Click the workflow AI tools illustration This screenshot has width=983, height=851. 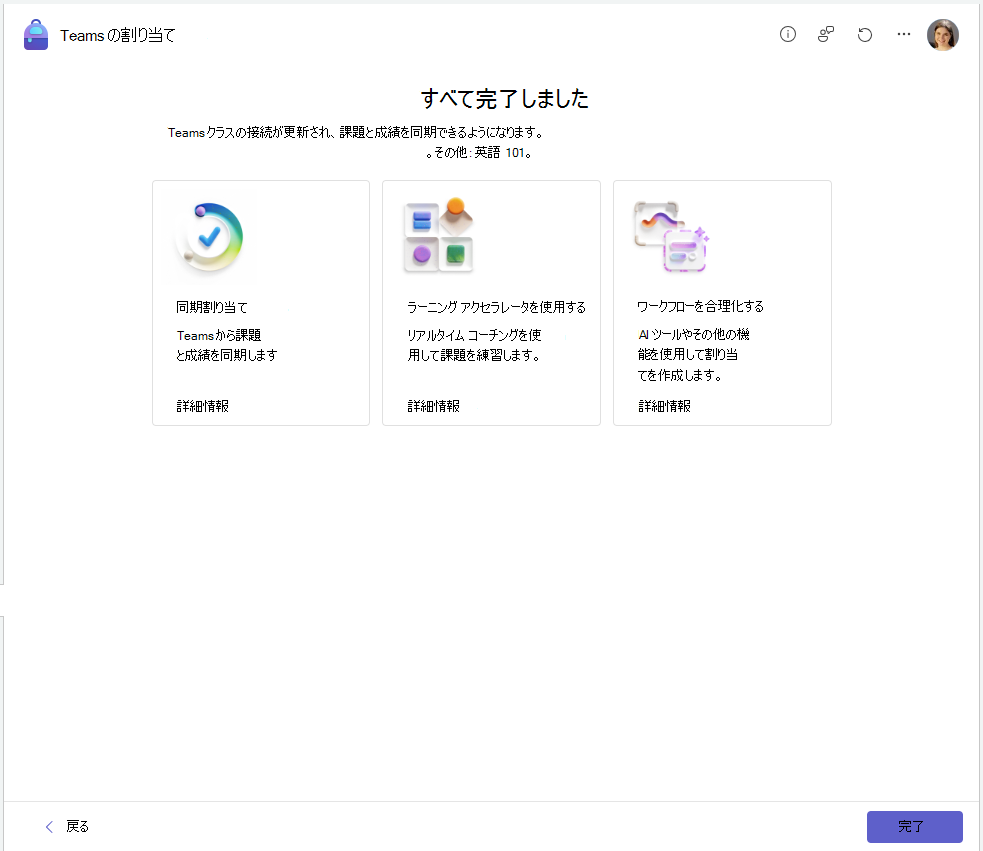[671, 236]
